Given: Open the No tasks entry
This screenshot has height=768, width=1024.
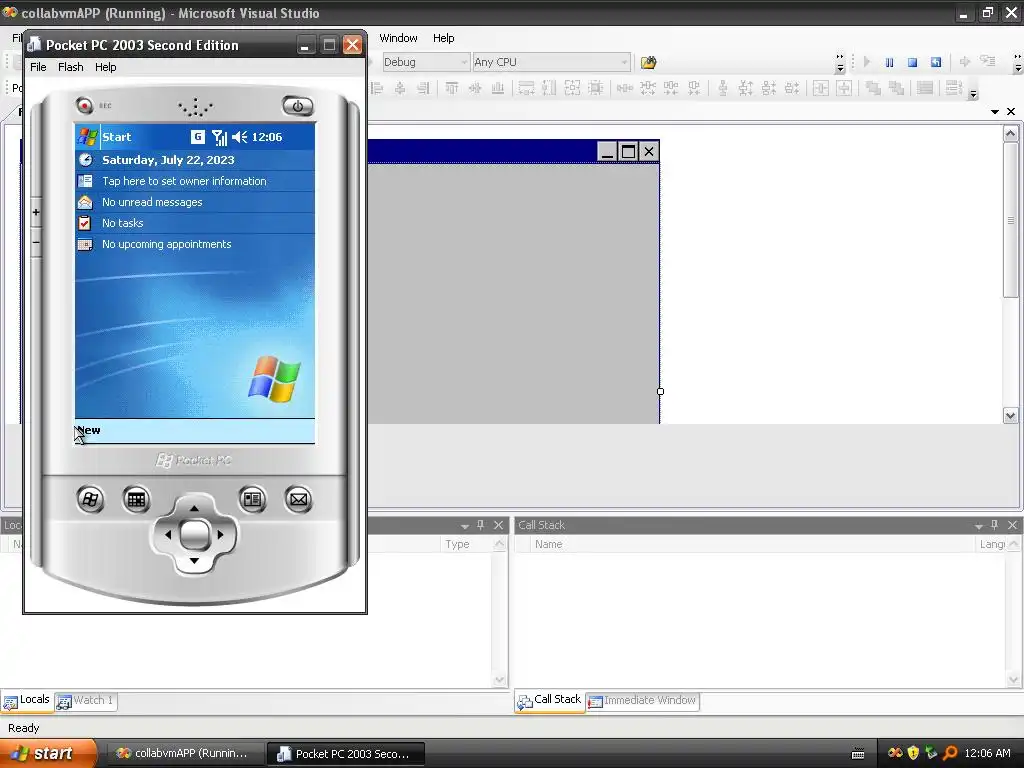Looking at the screenshot, I should point(195,223).
